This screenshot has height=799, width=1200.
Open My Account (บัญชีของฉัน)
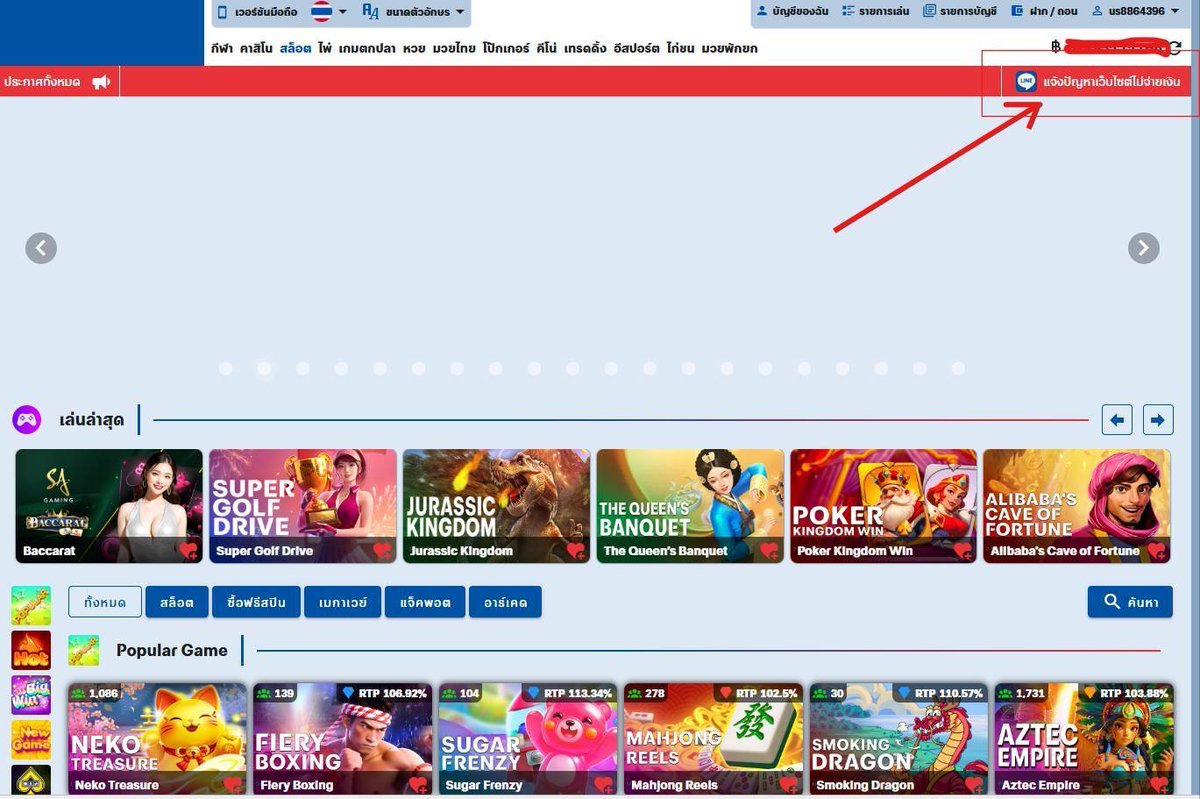point(792,12)
